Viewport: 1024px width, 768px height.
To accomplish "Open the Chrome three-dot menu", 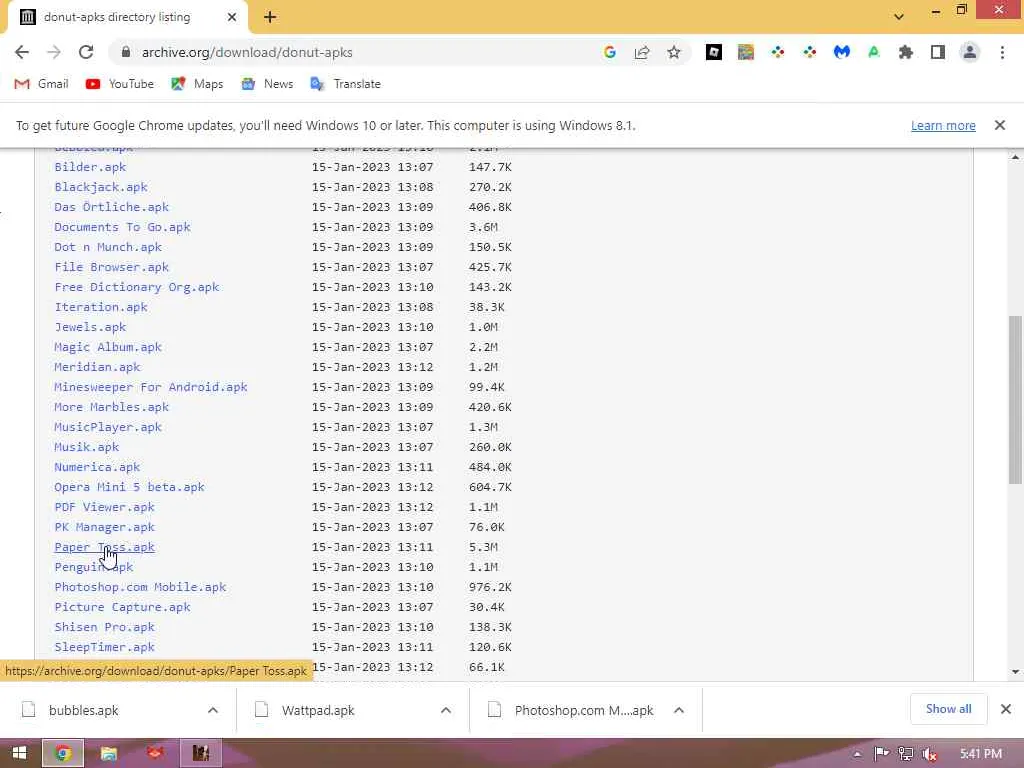I will click(x=1002, y=52).
